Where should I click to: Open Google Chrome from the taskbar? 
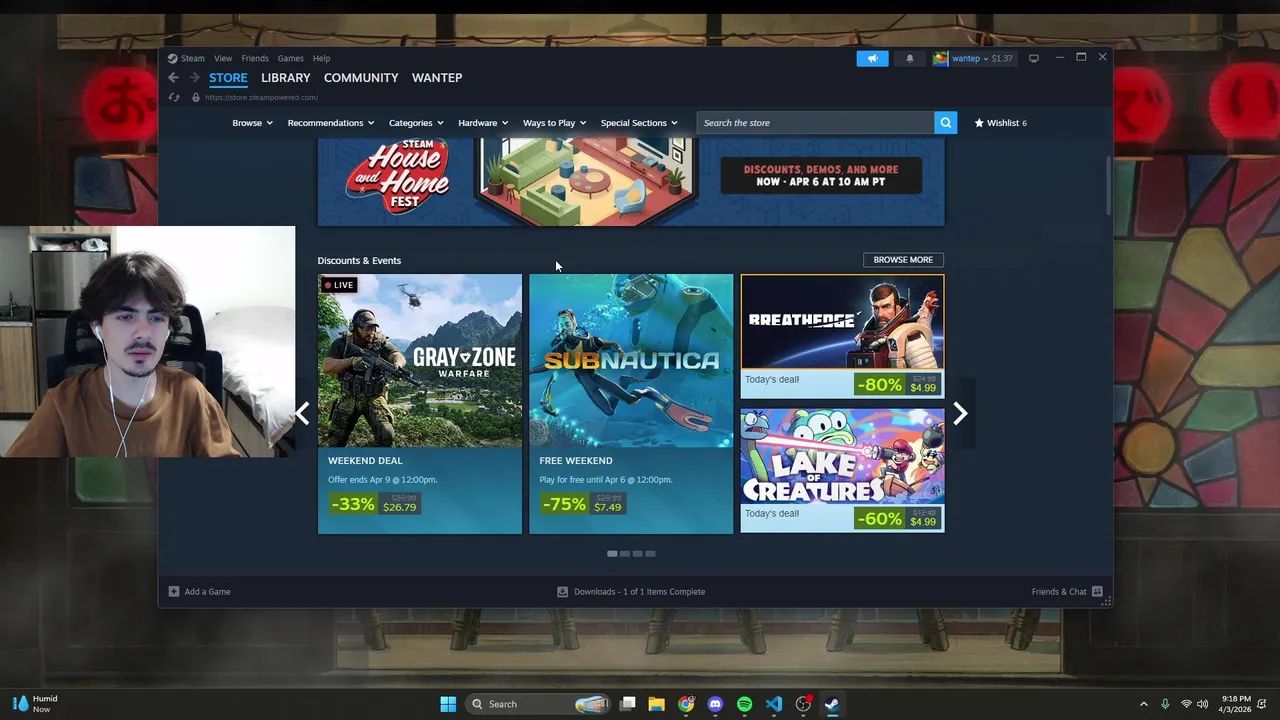[x=686, y=704]
